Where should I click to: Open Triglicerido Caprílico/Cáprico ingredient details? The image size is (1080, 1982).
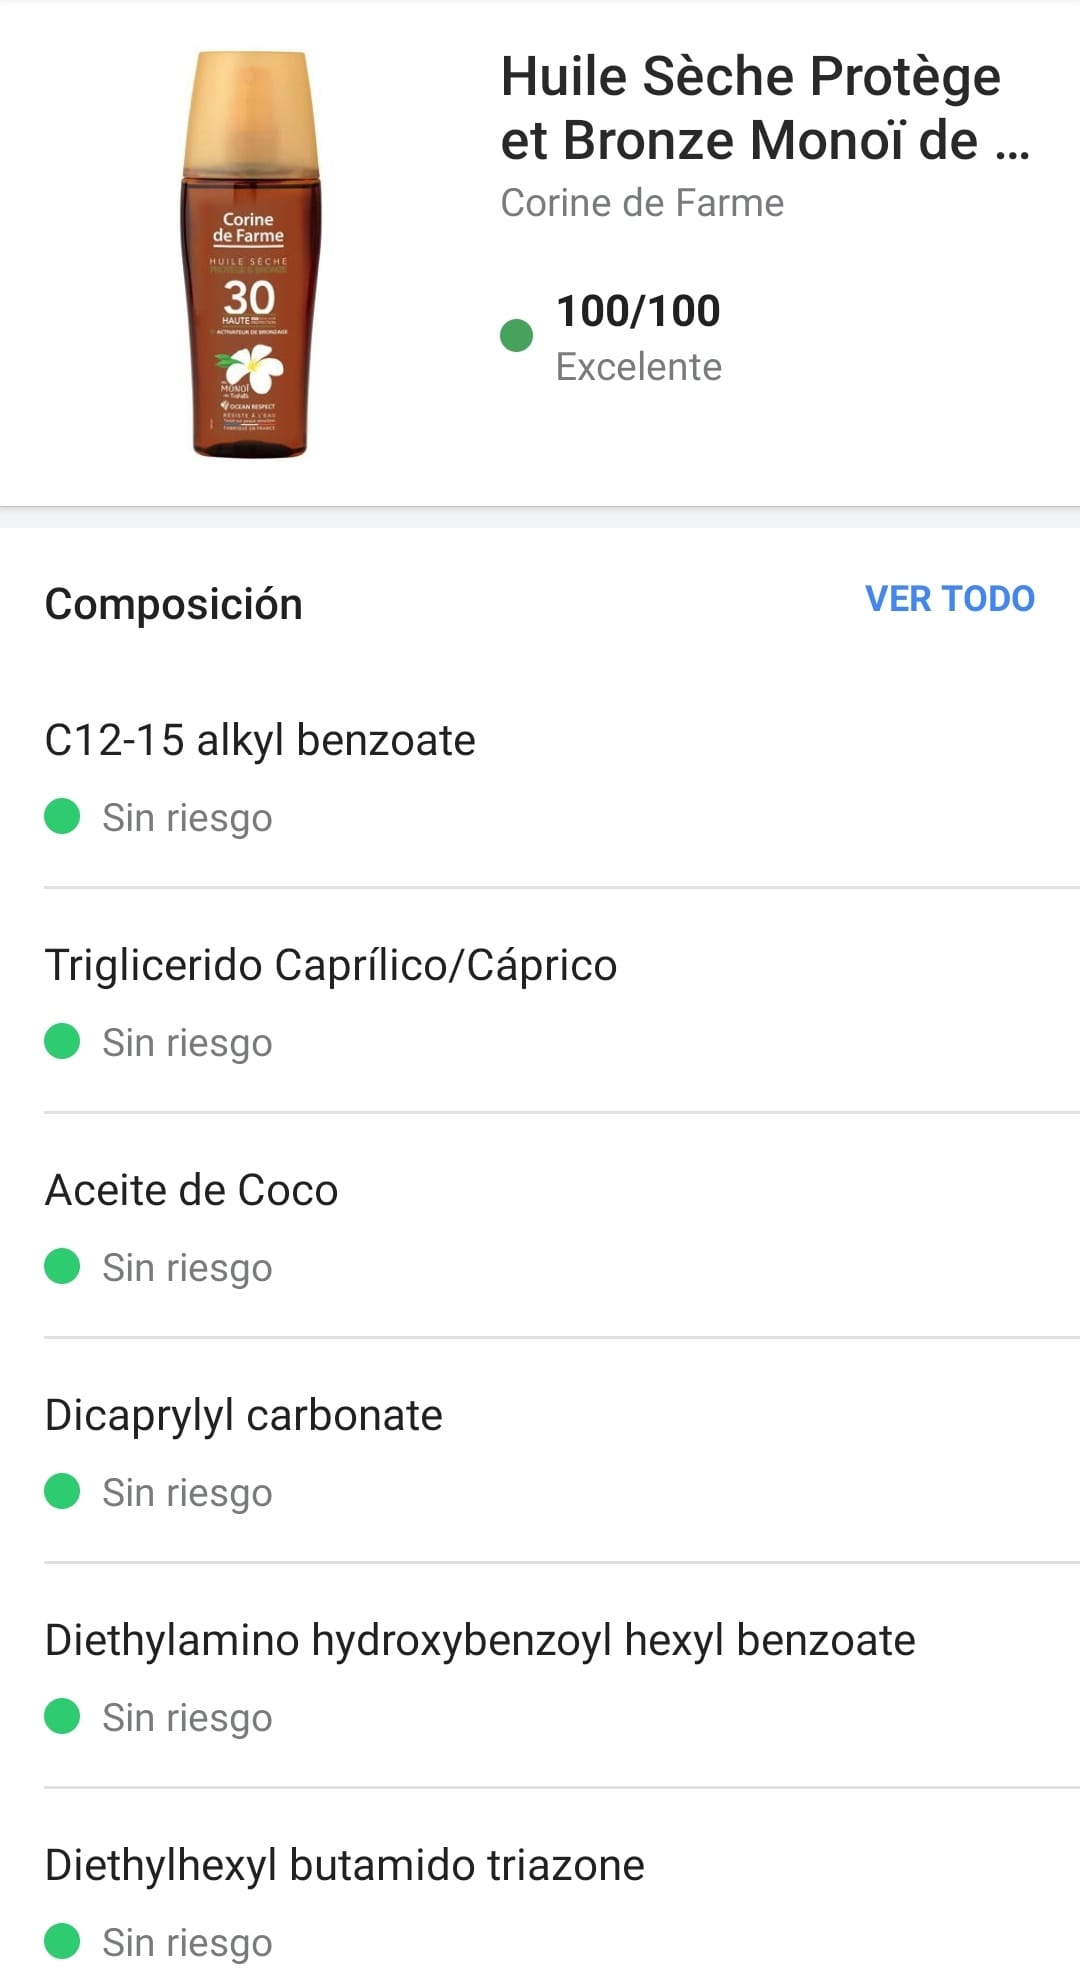click(331, 966)
